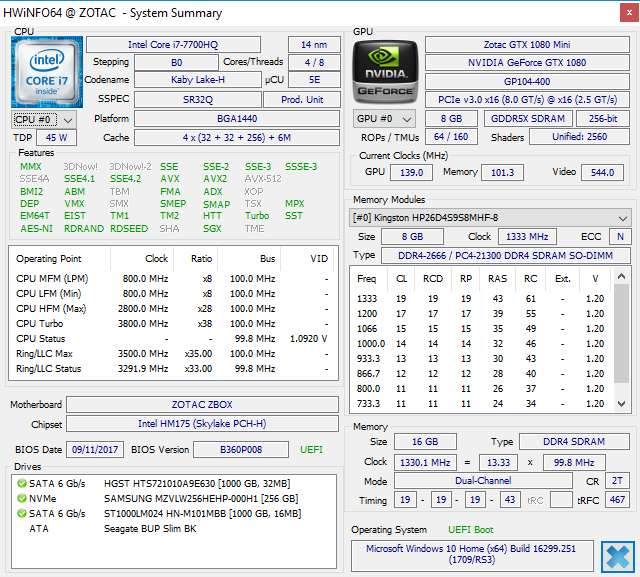Click the AVX2 feature label
The height and width of the screenshot is (577, 640).
click(215, 179)
